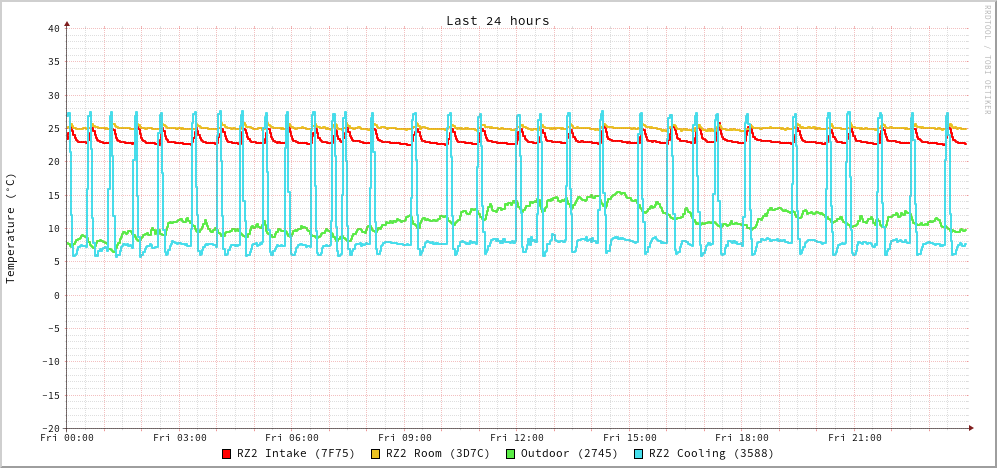This screenshot has height=468, width=997.
Task: Click the 'Fri 12:00' time axis label
Action: (517, 437)
